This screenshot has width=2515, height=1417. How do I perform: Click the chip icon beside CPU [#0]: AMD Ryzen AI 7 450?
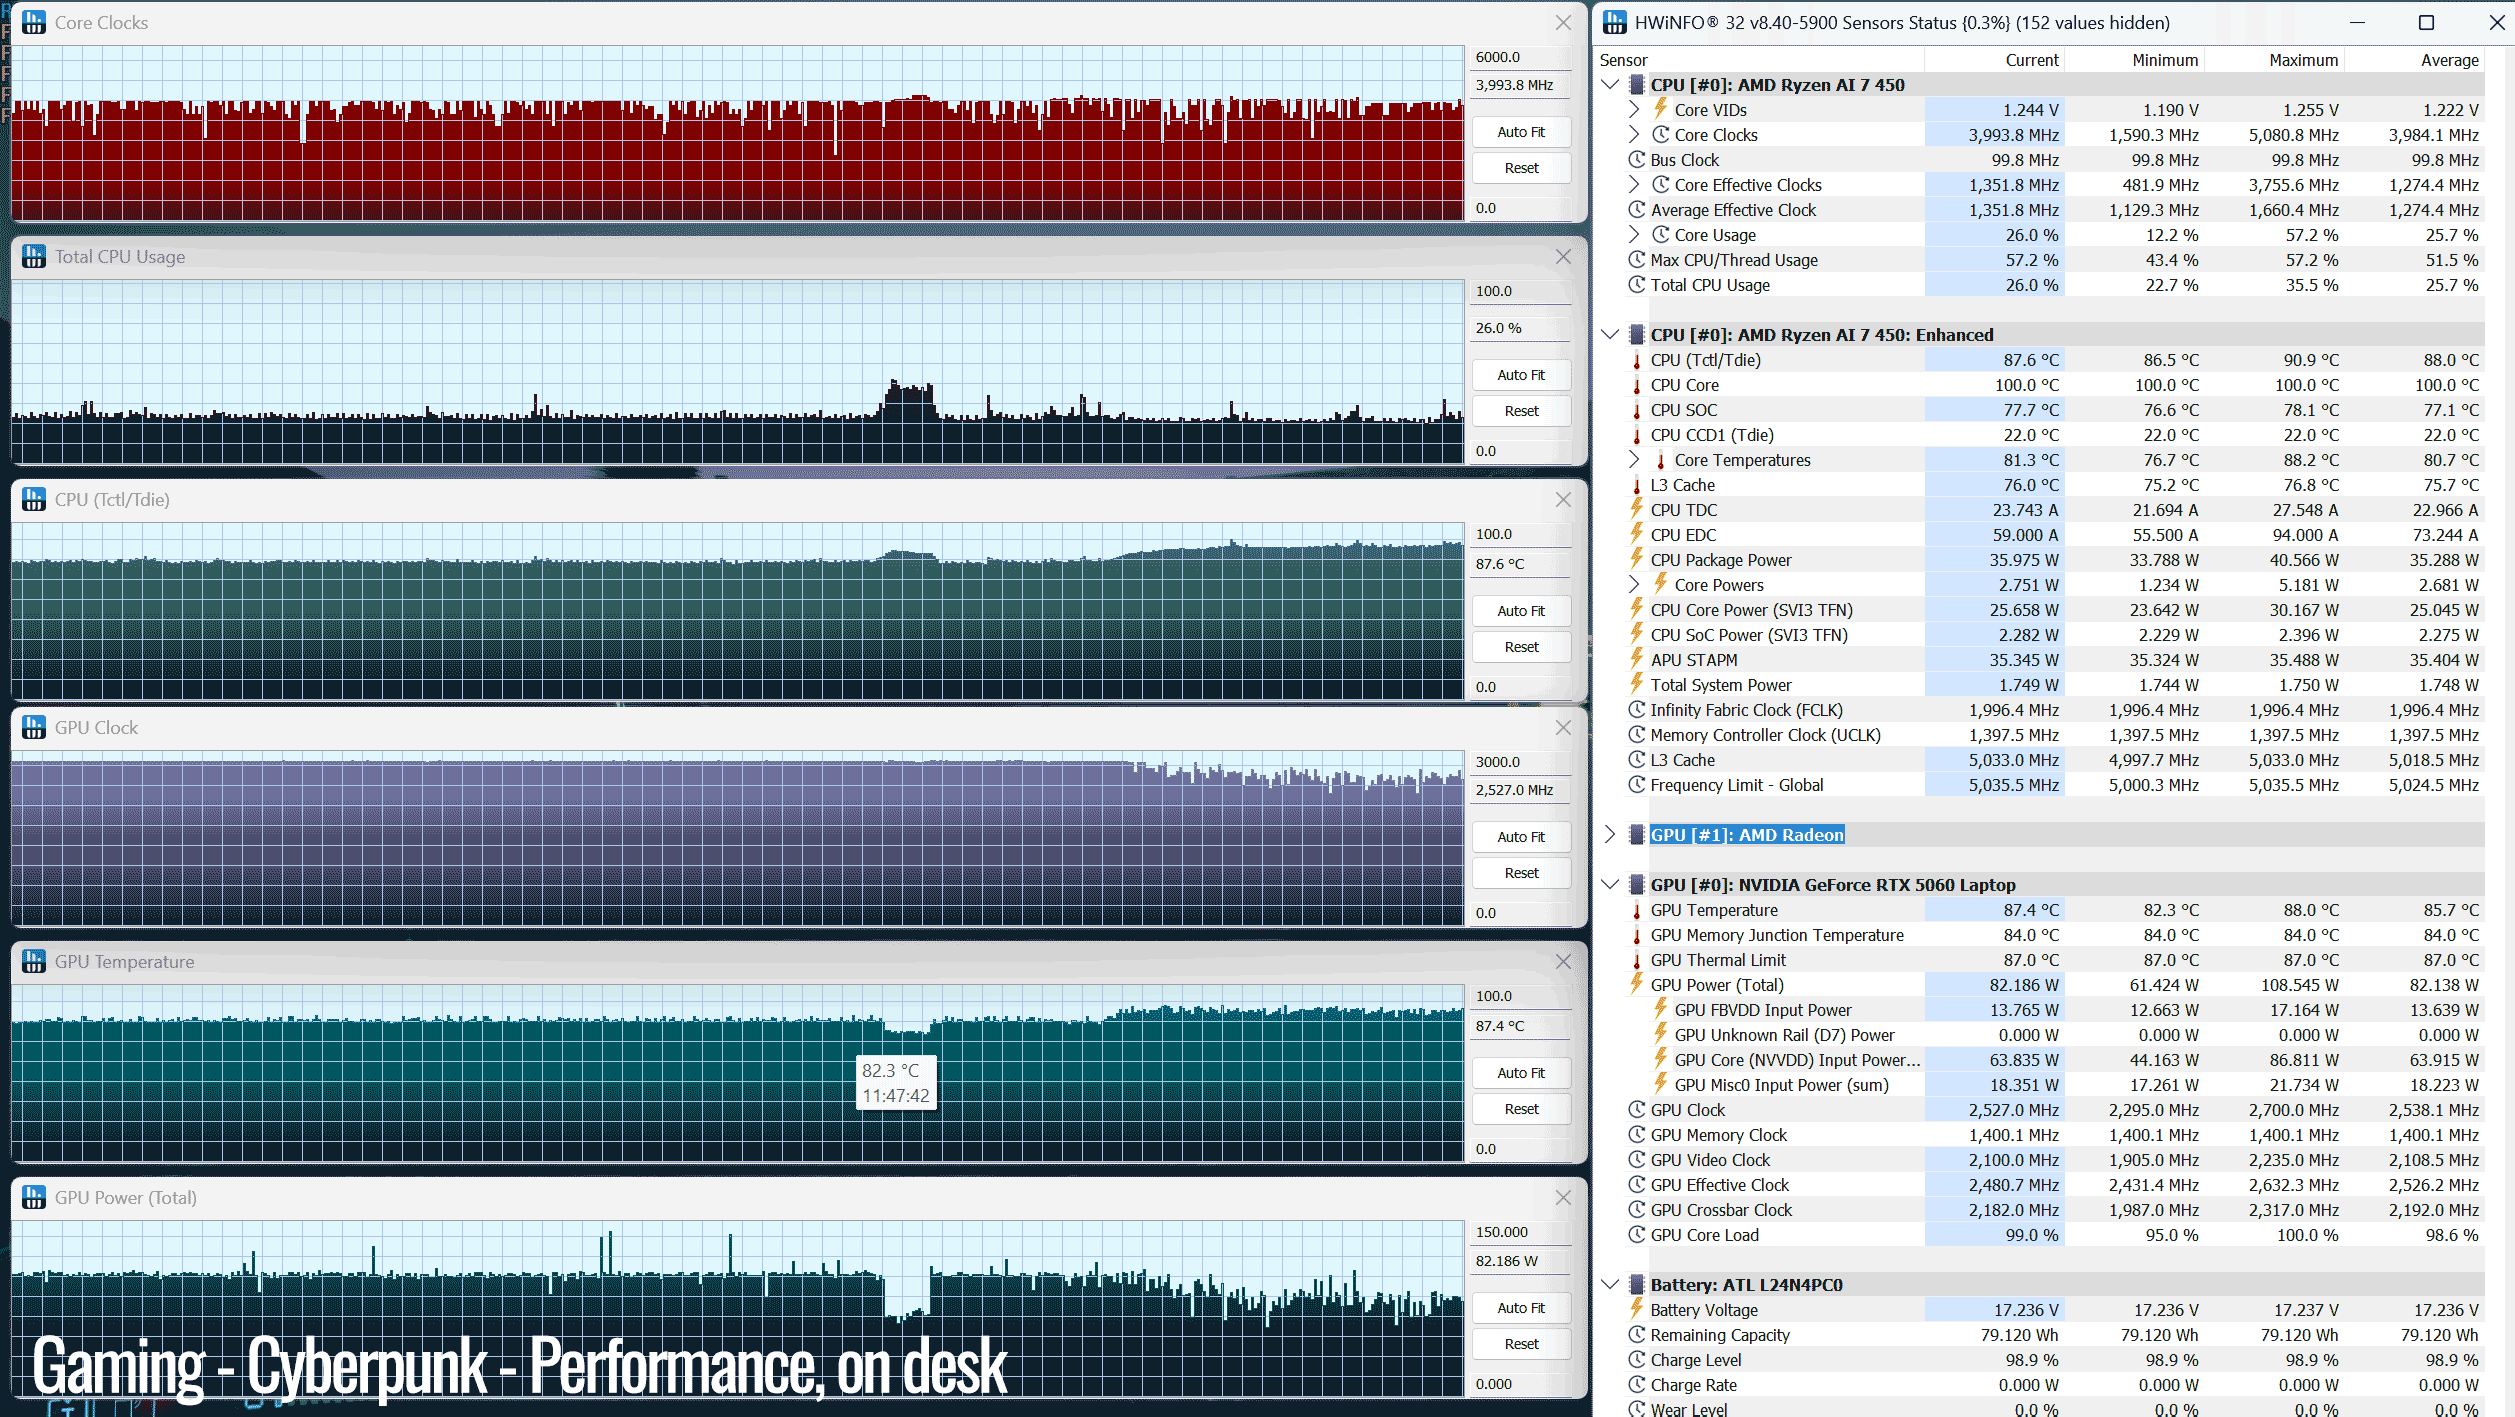point(1637,84)
